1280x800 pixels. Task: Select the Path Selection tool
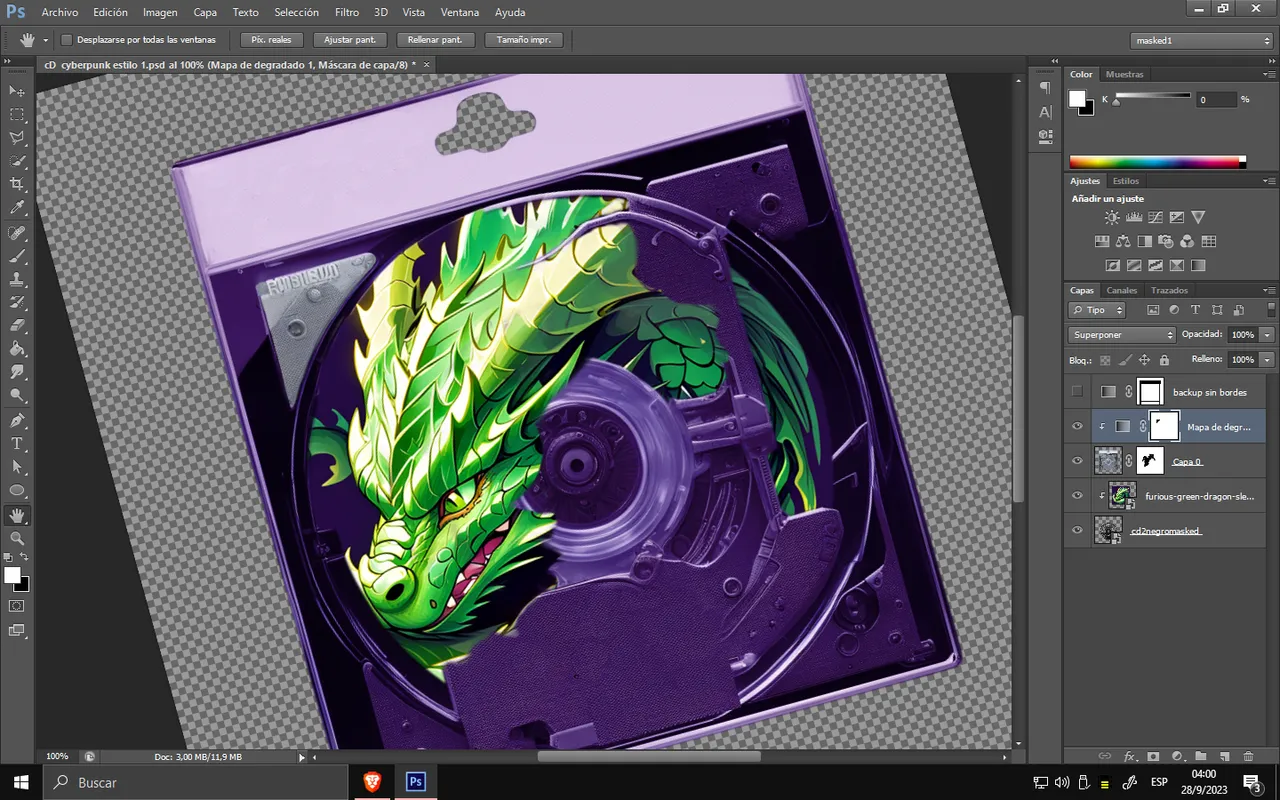[17, 466]
